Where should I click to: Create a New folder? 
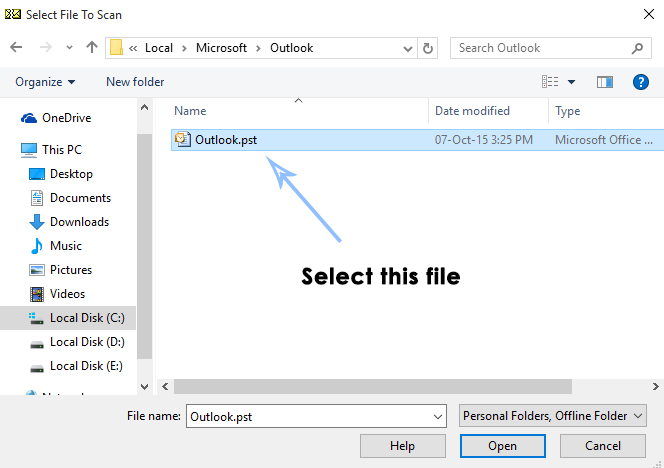[135, 82]
